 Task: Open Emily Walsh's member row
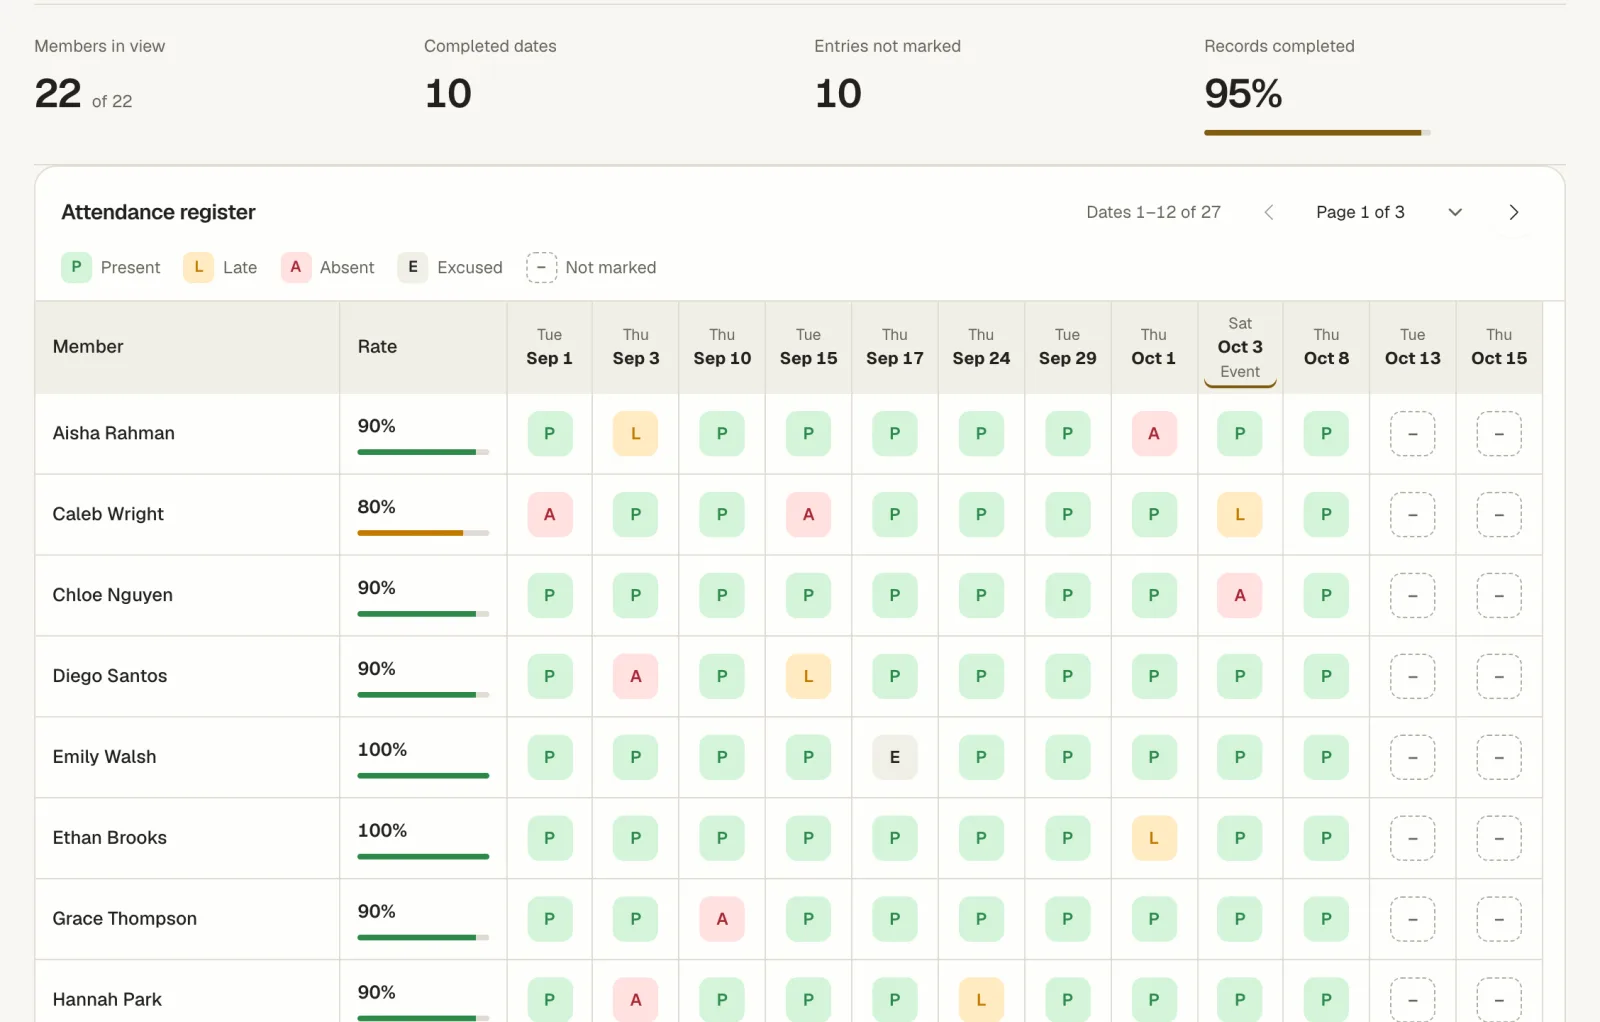(788, 758)
